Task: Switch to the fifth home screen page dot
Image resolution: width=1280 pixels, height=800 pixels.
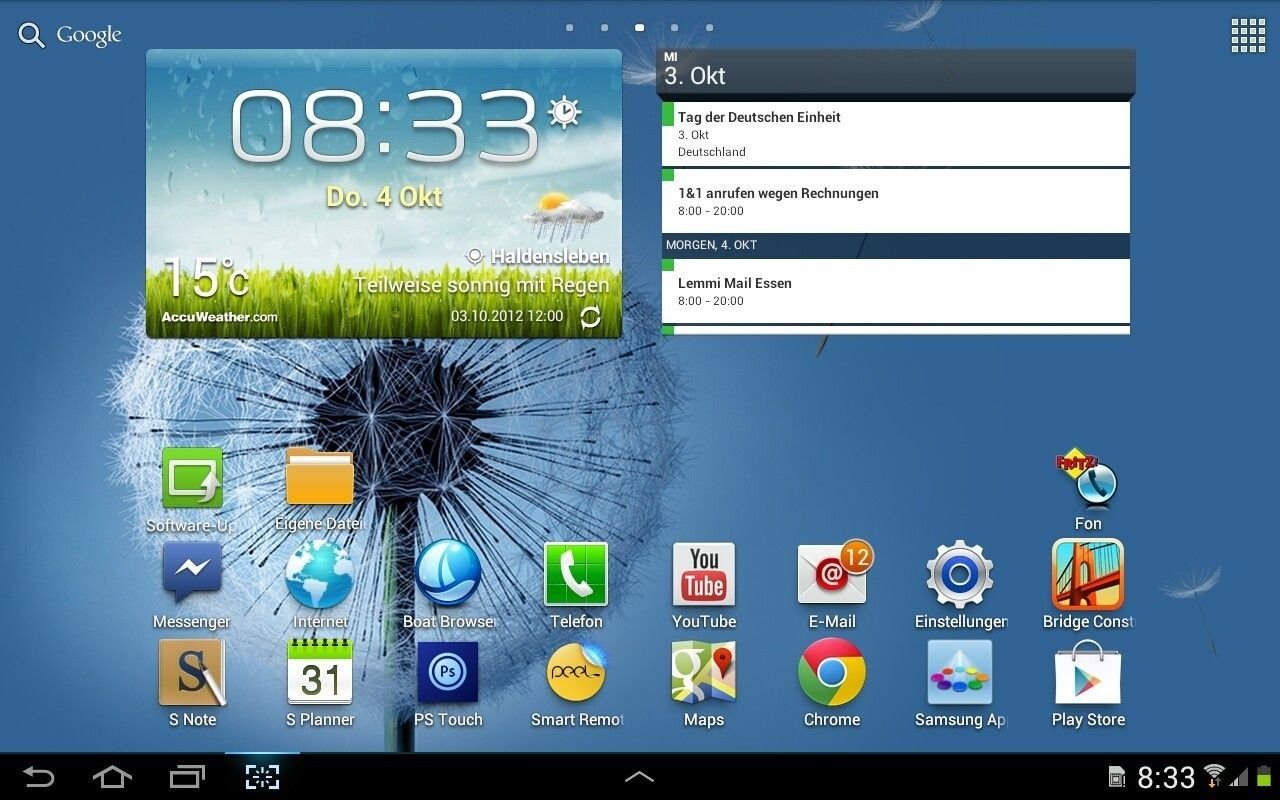Action: pyautogui.click(x=709, y=28)
